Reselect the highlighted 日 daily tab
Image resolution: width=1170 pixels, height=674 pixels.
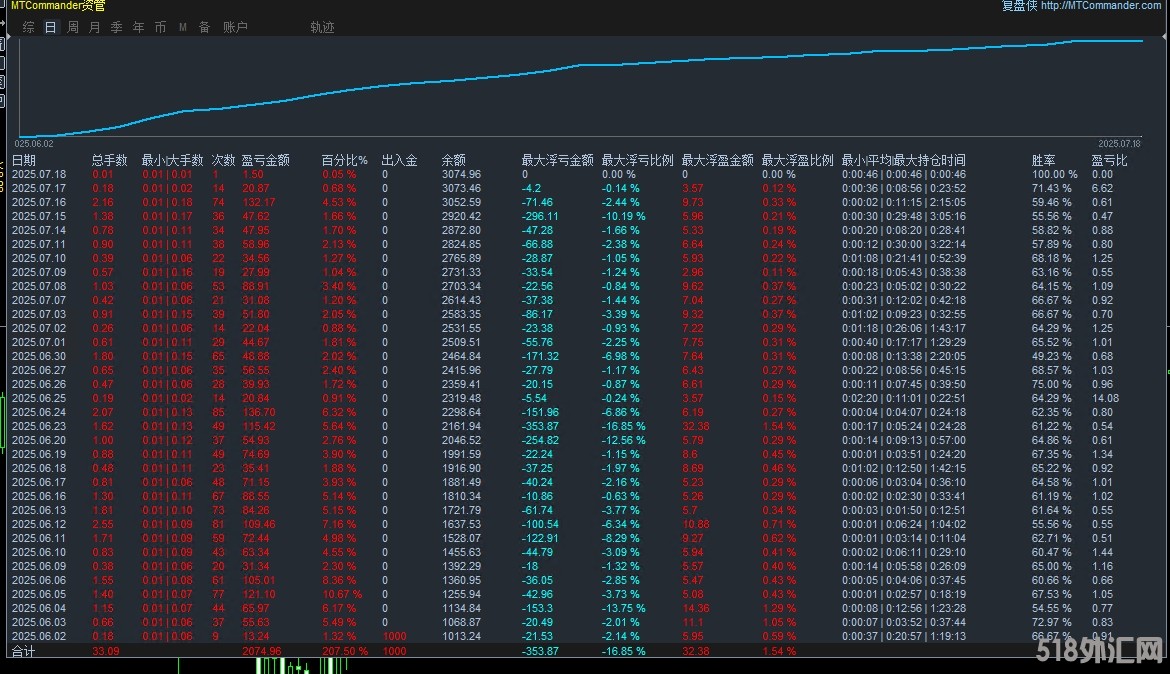49,27
